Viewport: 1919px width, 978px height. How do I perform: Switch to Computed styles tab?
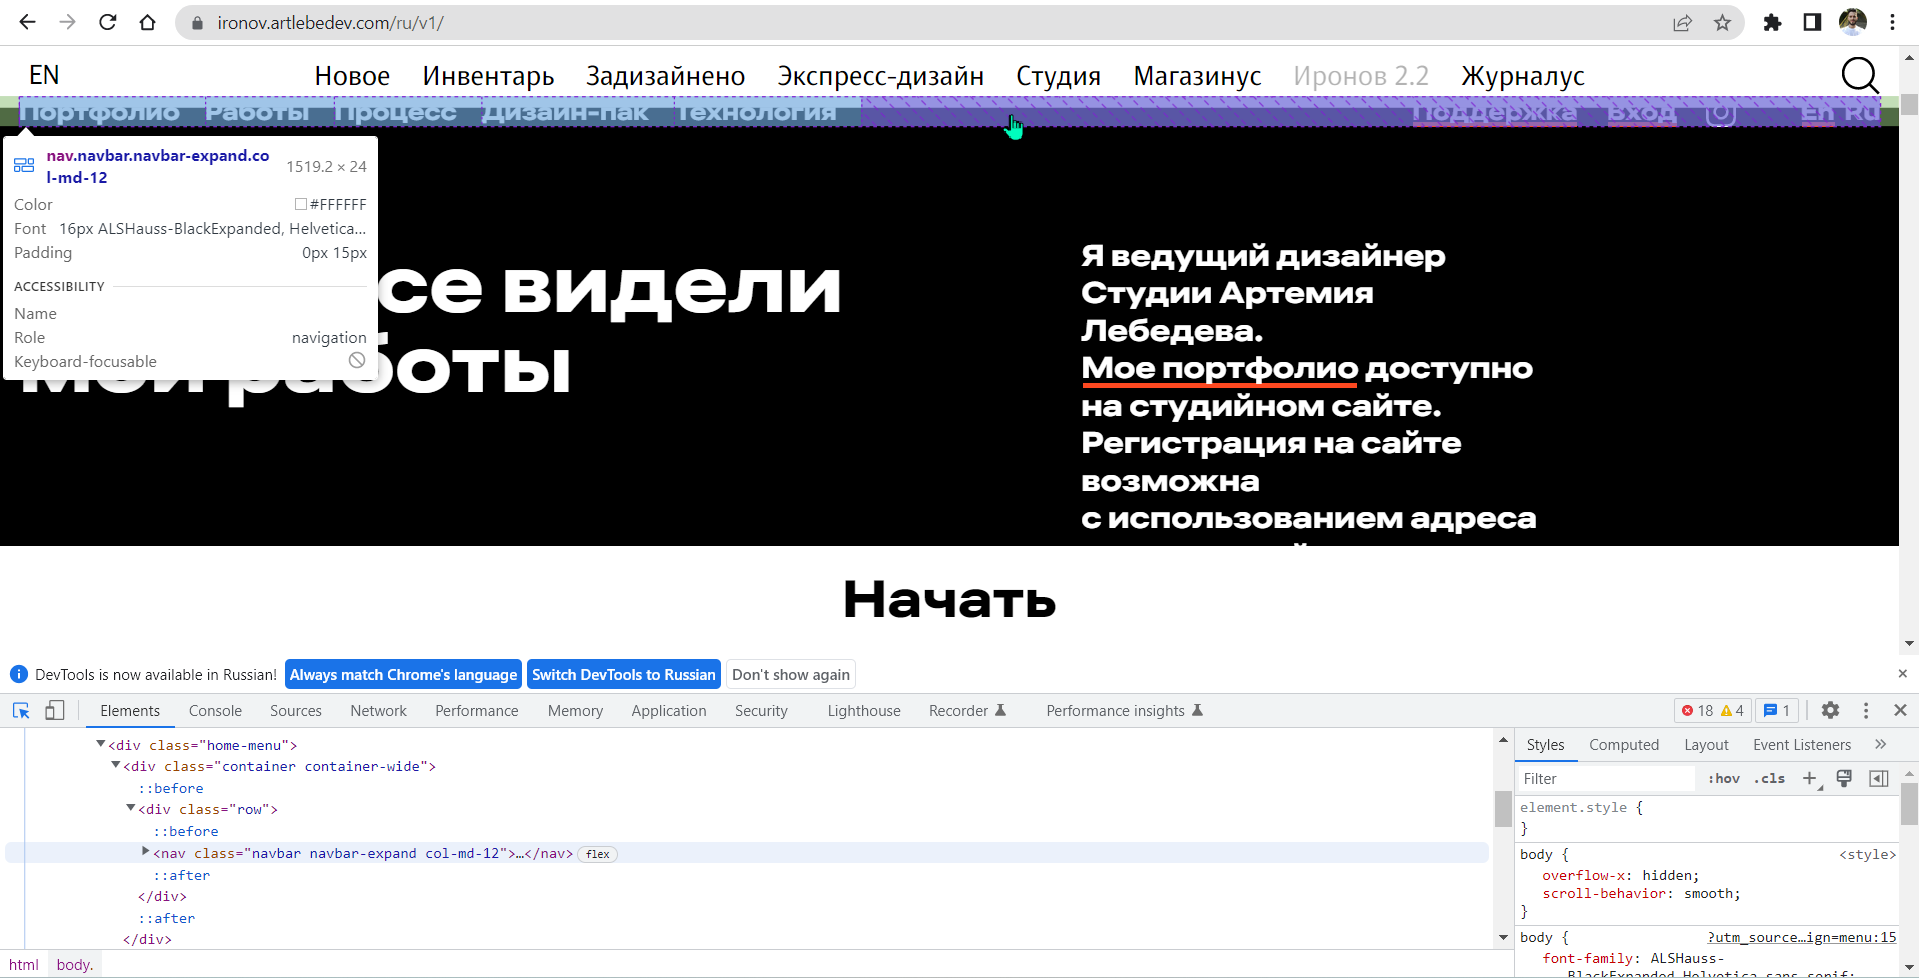1624,744
